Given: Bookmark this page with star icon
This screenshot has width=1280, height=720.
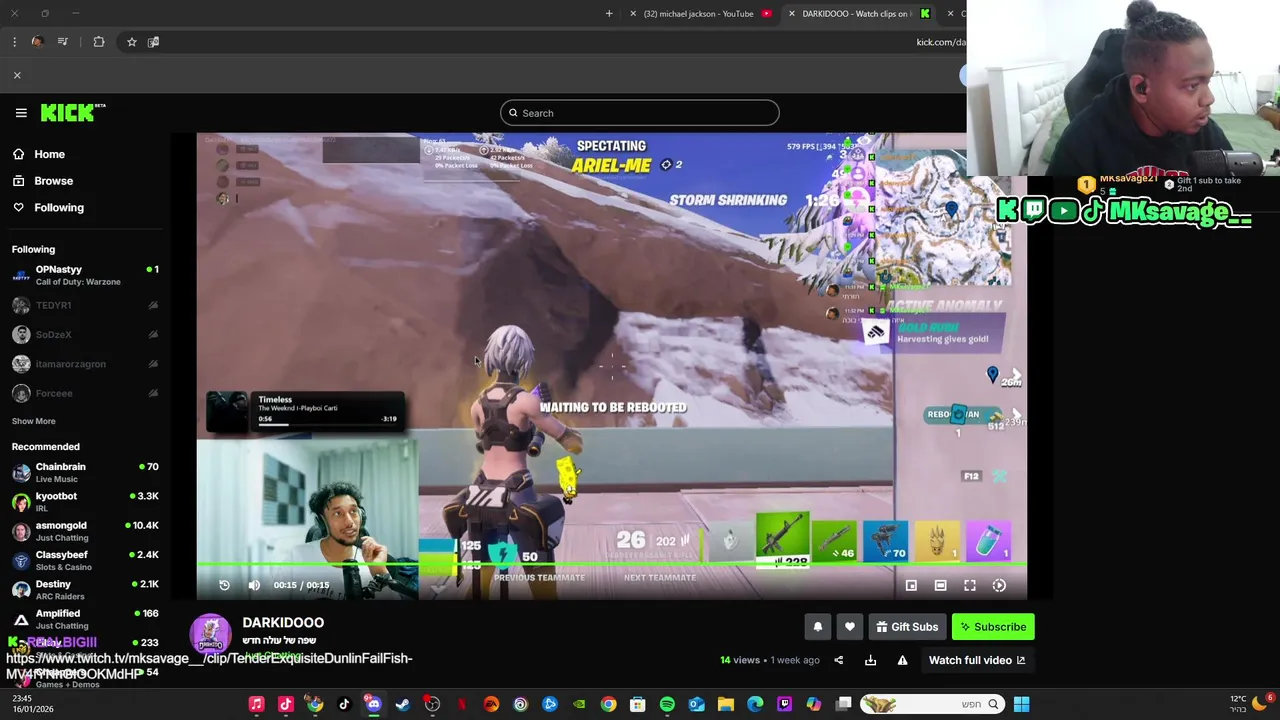Looking at the screenshot, I should click(x=131, y=42).
